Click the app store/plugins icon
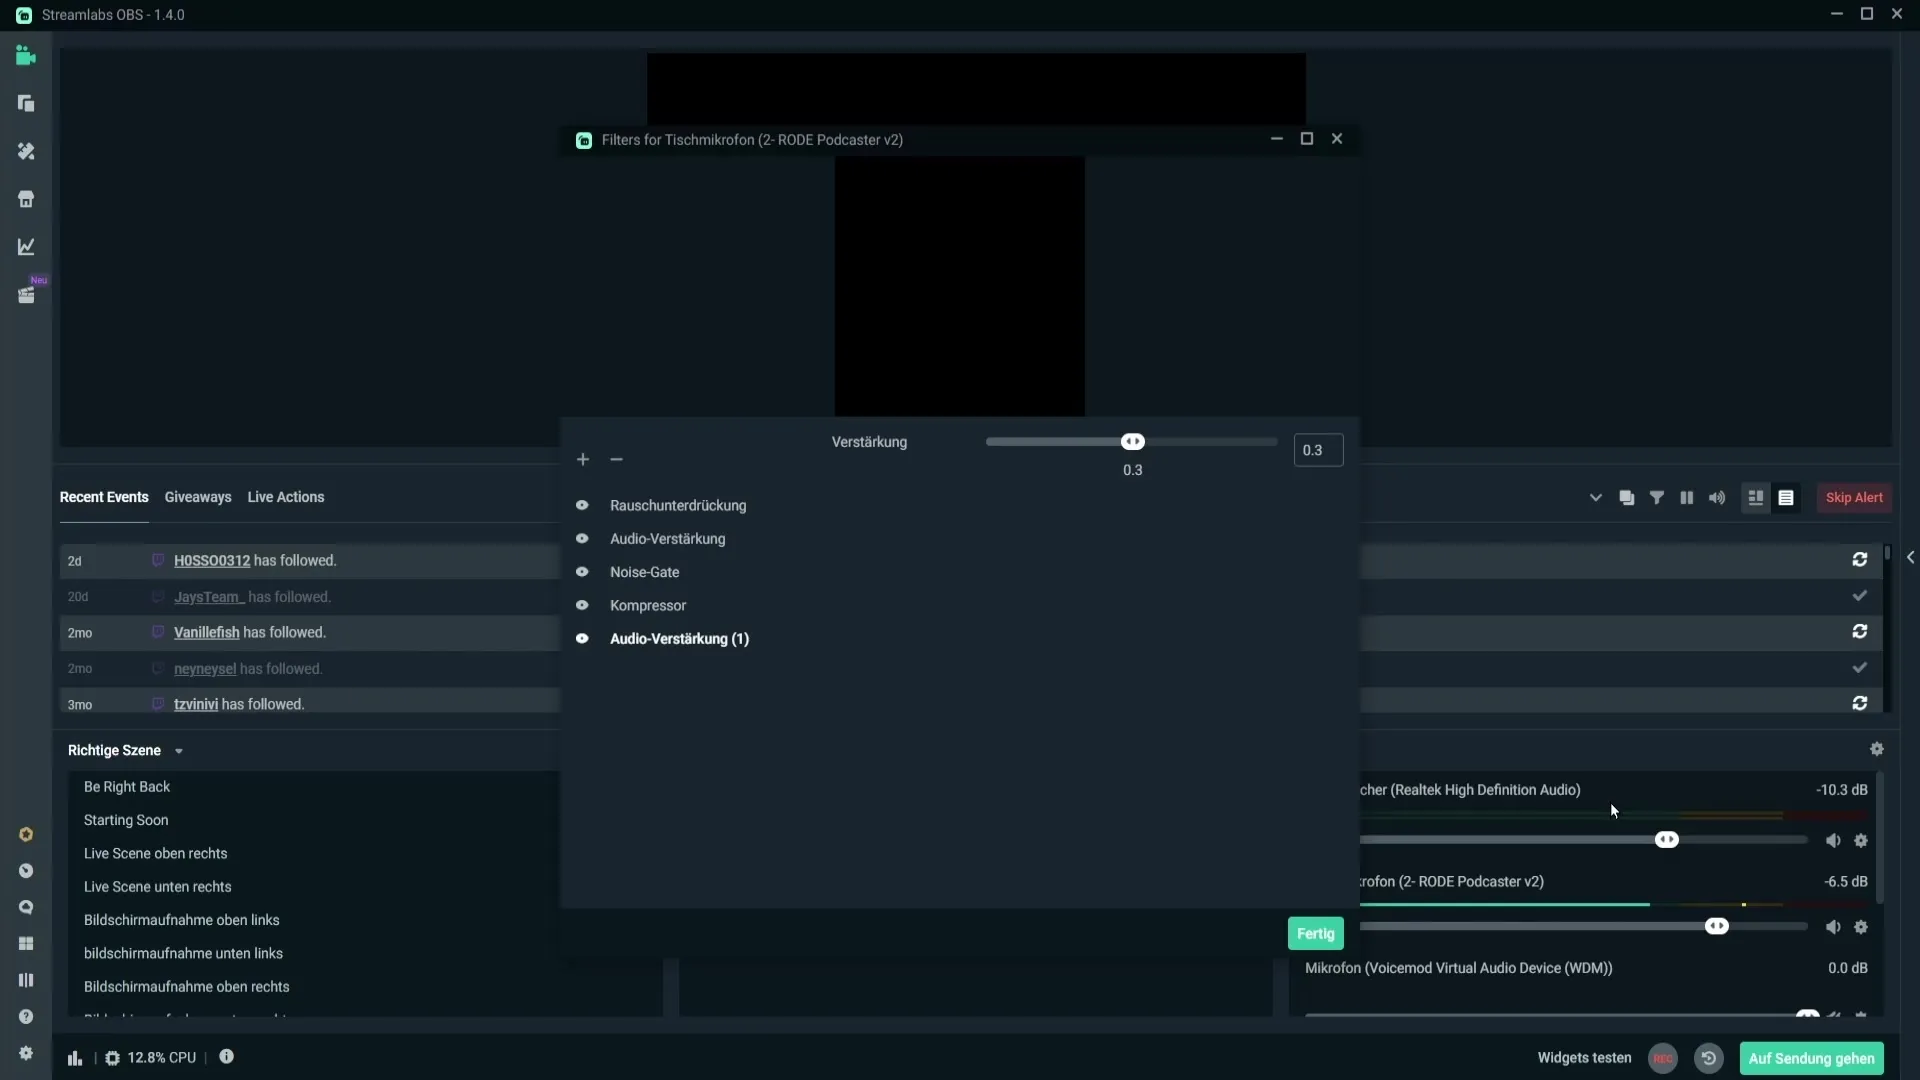Image resolution: width=1920 pixels, height=1080 pixels. coord(26,198)
